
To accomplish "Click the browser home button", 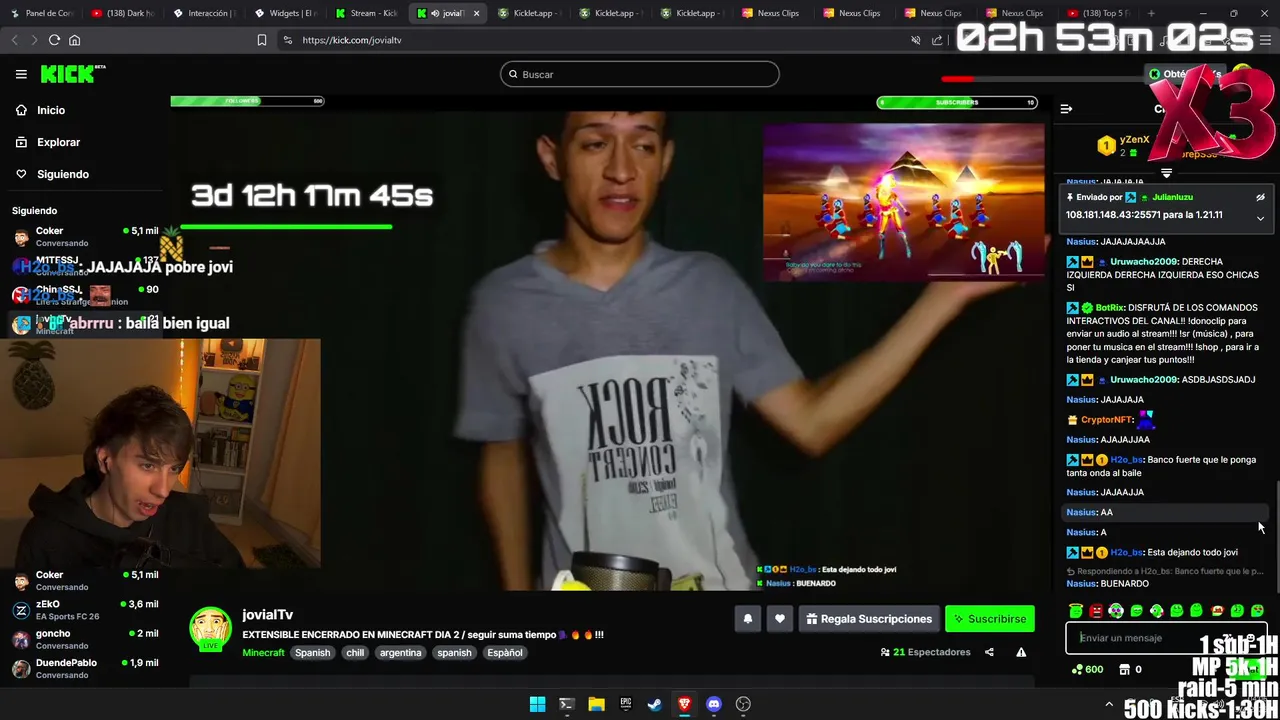I will 74,40.
